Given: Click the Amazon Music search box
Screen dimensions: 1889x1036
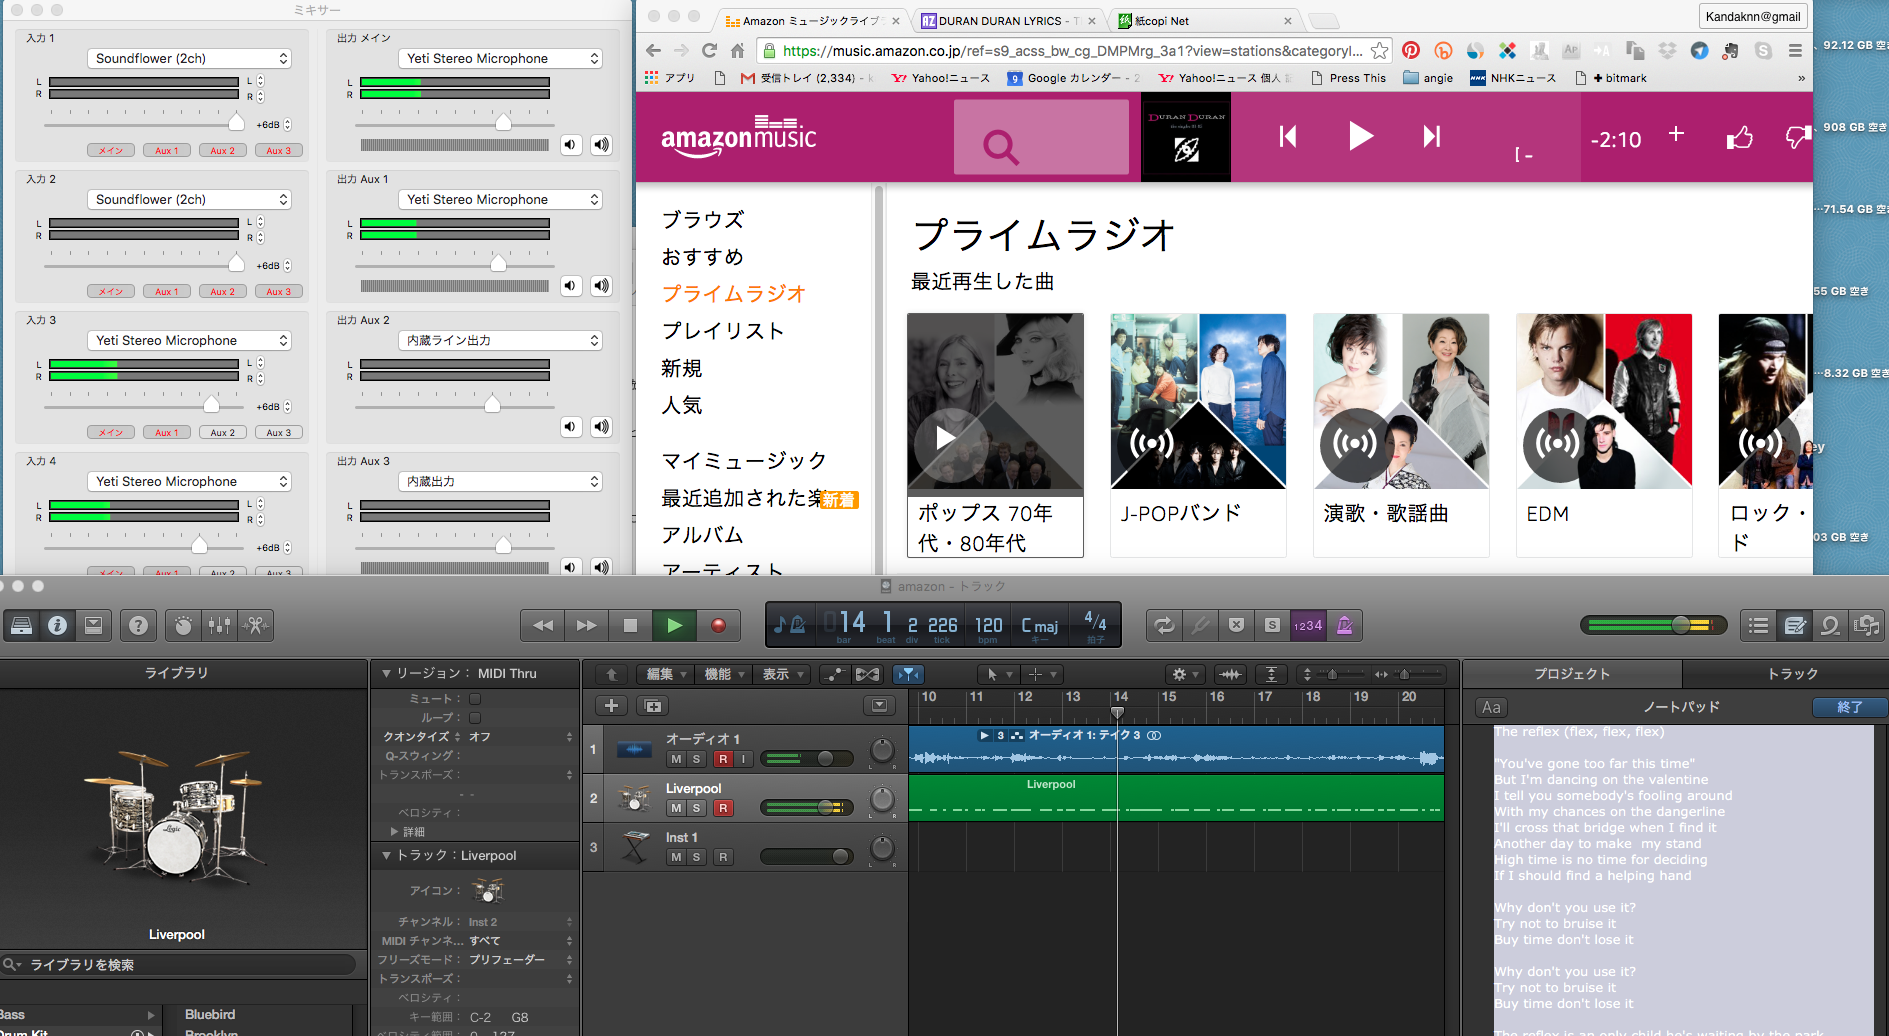Looking at the screenshot, I should pos(1041,138).
